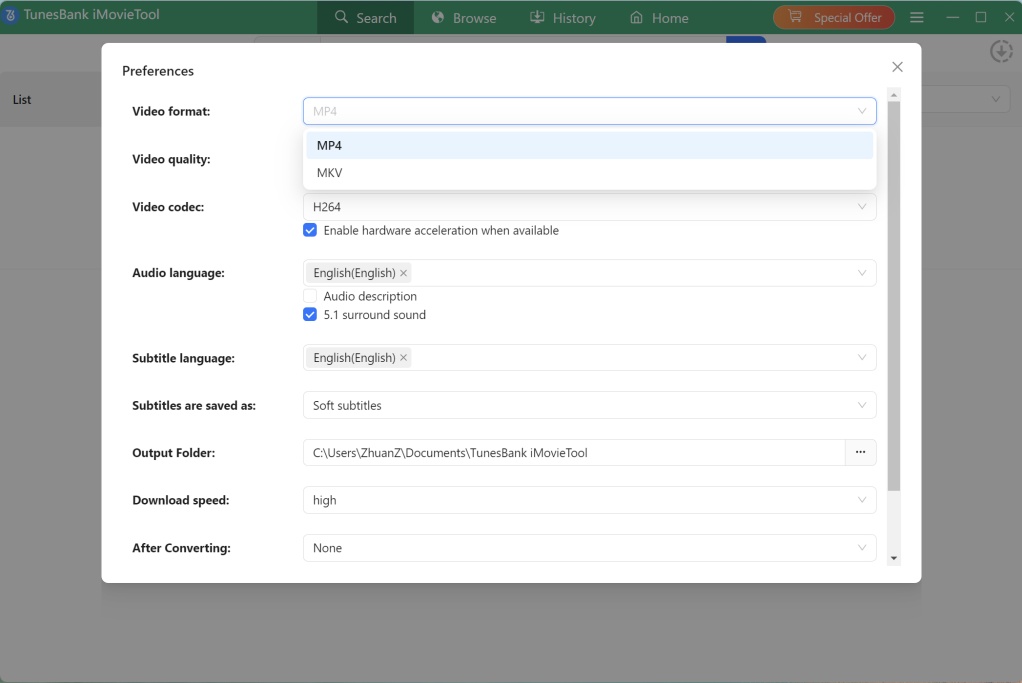1022x683 pixels.
Task: Expand the Video codec H264 dropdown
Action: pos(589,207)
